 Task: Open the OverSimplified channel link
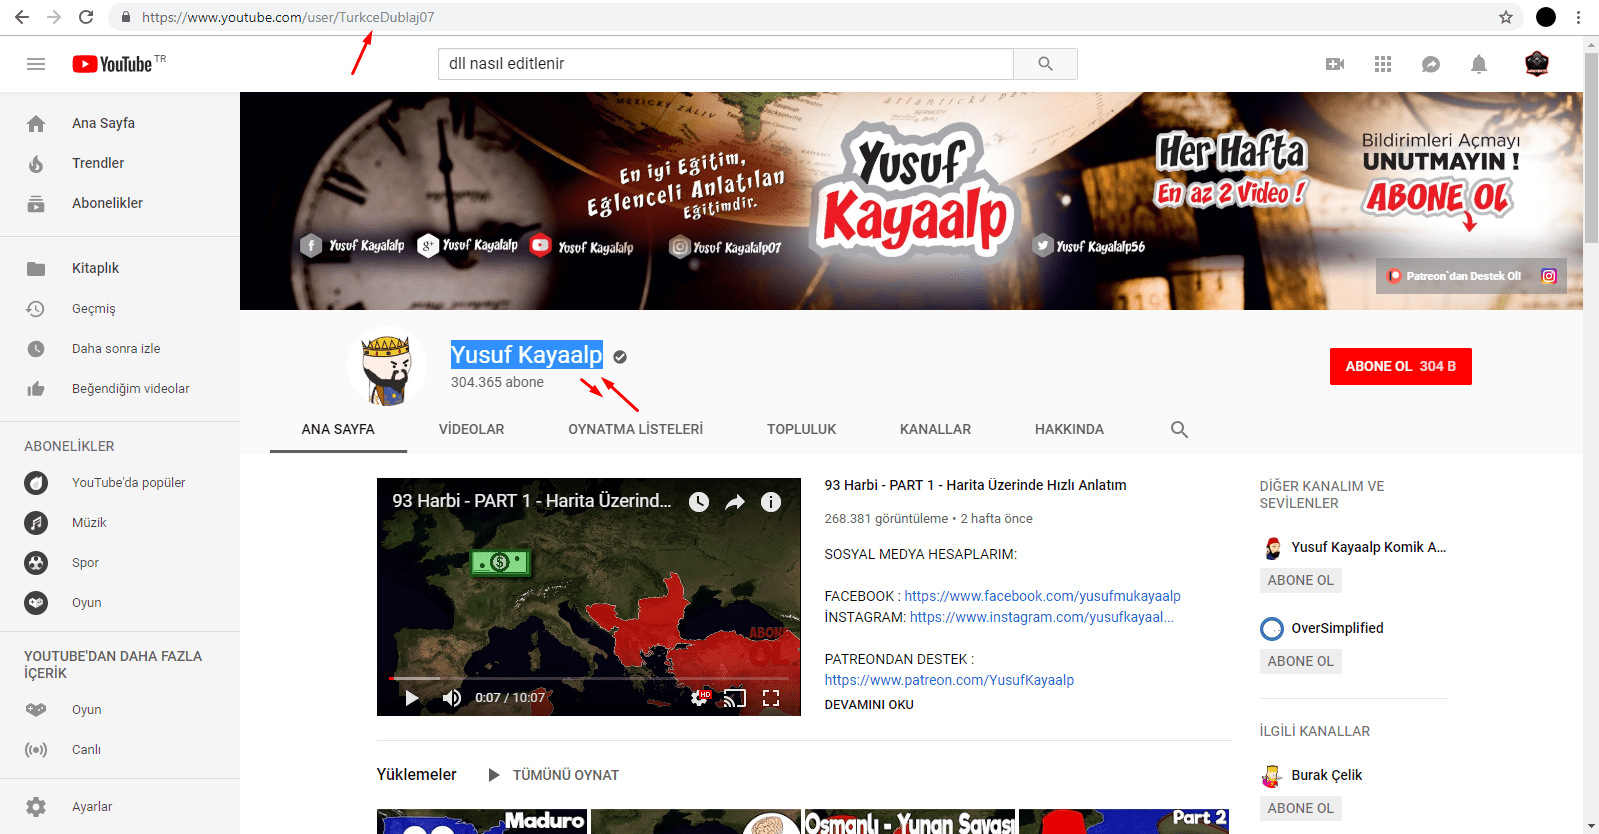[x=1337, y=628]
